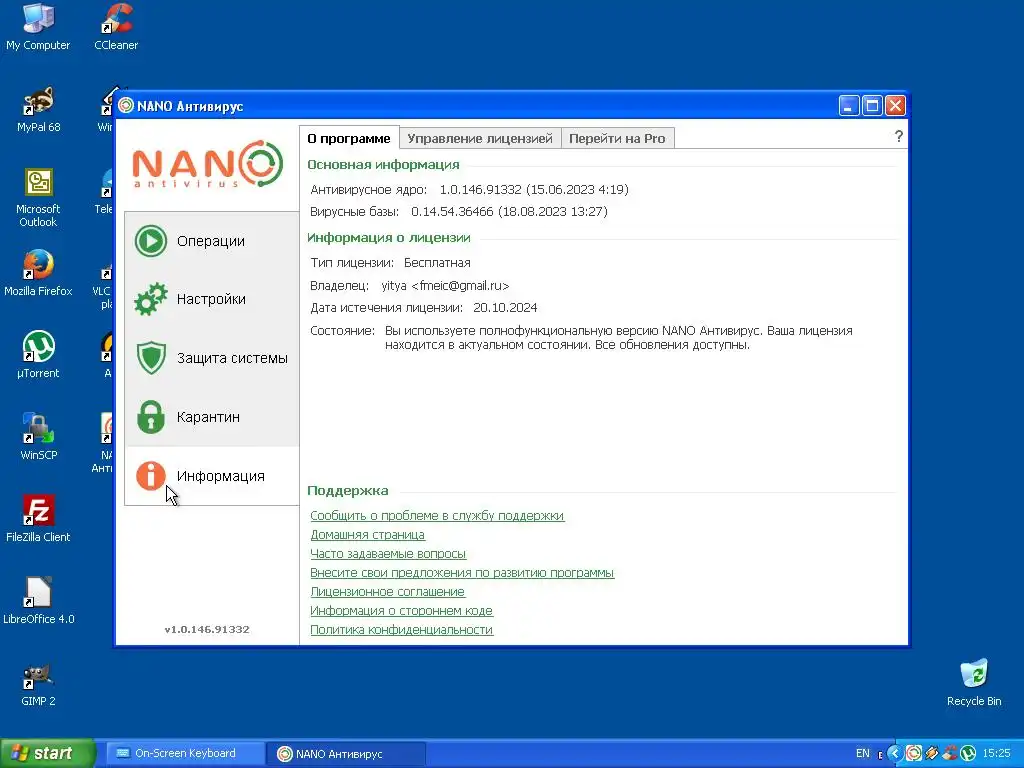Open Mozilla Firefox desktop icon

pyautogui.click(x=38, y=274)
